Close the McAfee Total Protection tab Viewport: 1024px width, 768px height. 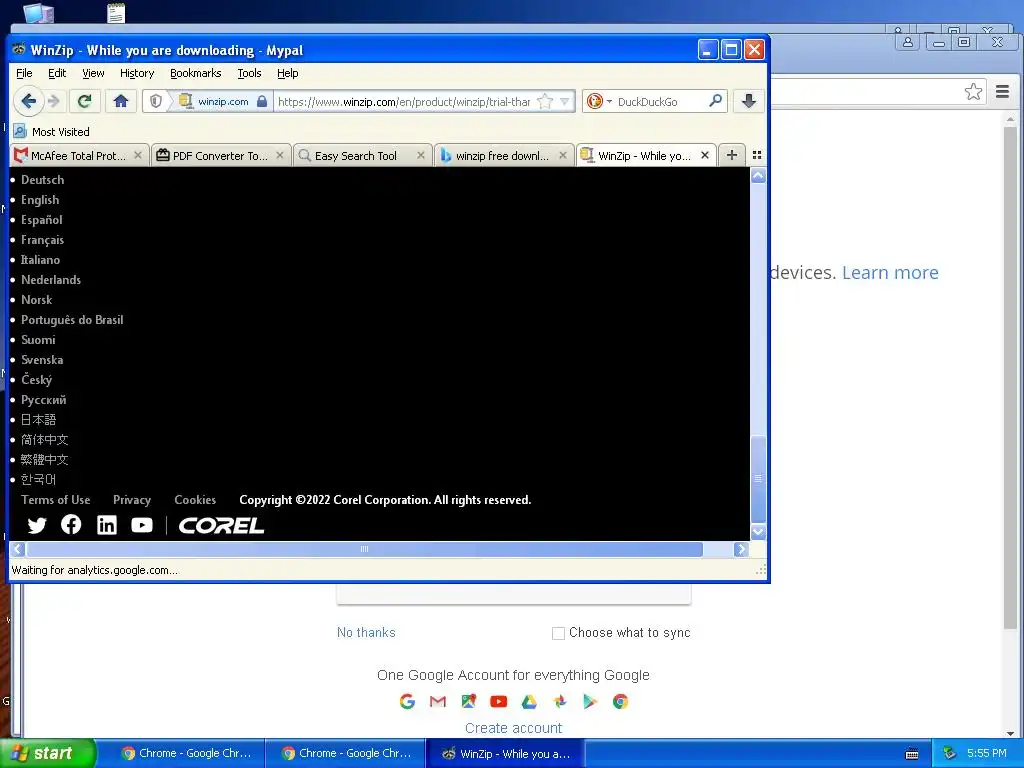pos(138,155)
